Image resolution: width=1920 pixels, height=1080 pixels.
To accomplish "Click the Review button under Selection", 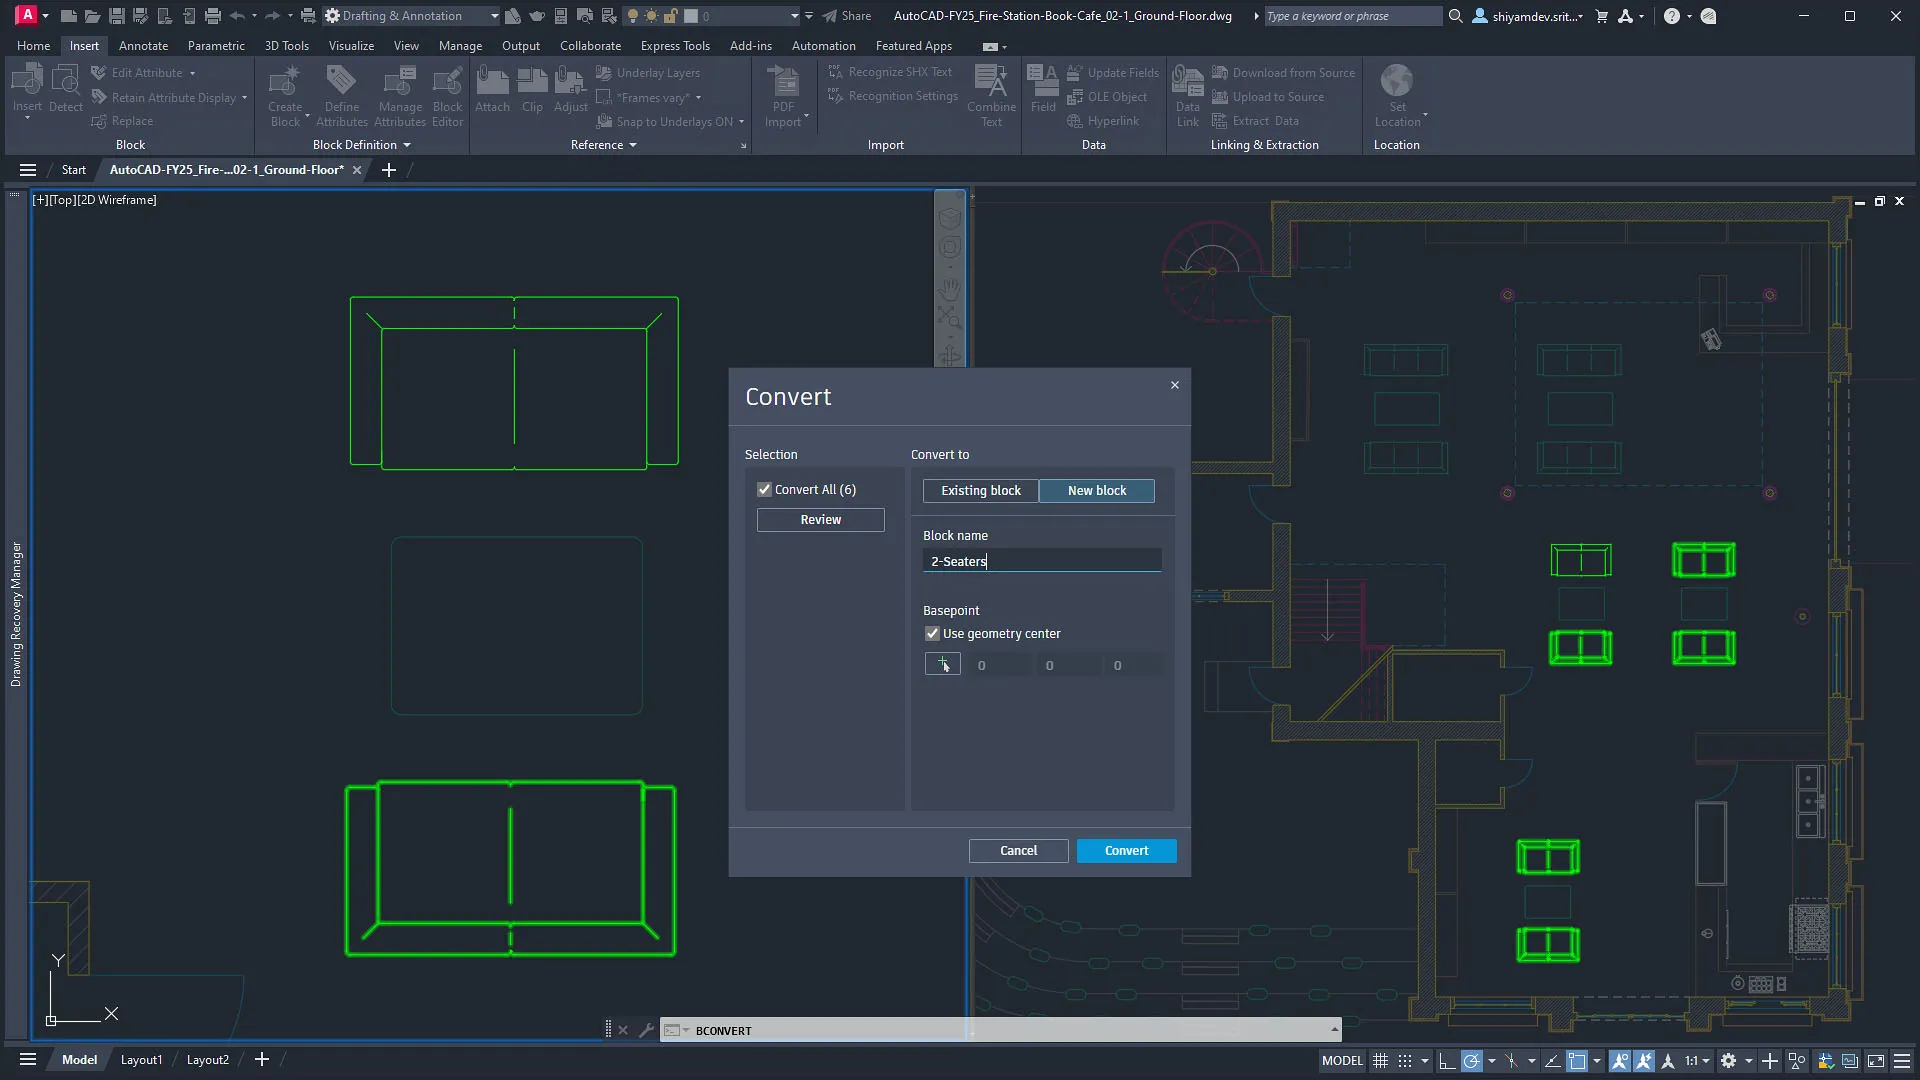I will 820,519.
